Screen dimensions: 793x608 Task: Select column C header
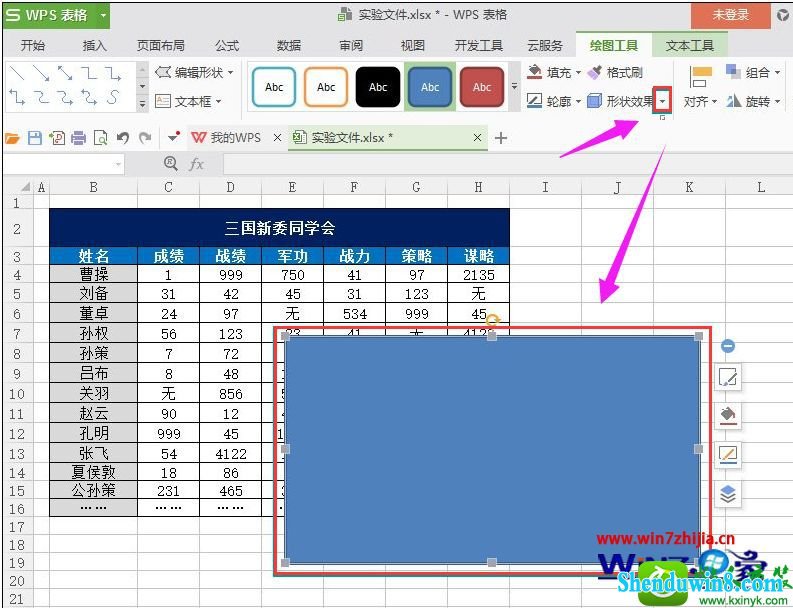point(168,187)
